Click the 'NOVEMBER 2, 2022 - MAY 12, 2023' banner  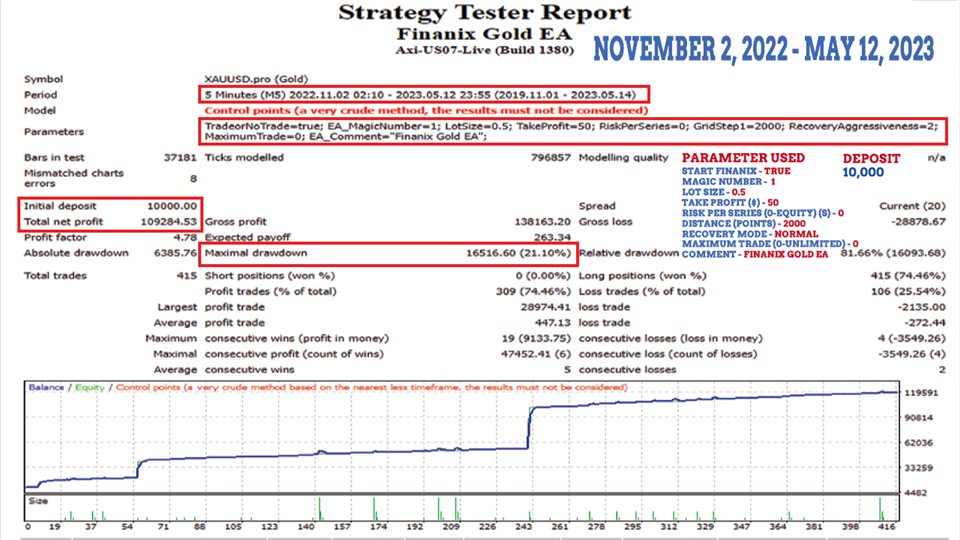click(763, 49)
